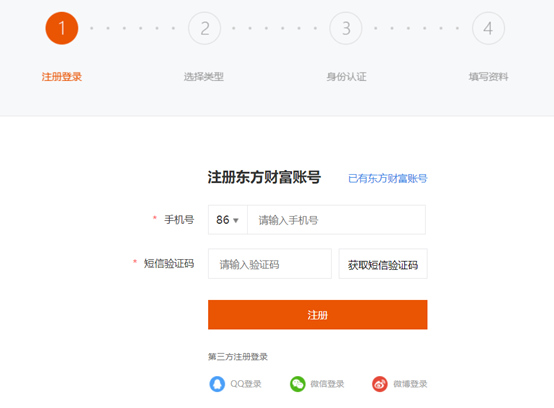This screenshot has height=408, width=554.
Task: Click the orange 注册 button
Action: [x=318, y=315]
